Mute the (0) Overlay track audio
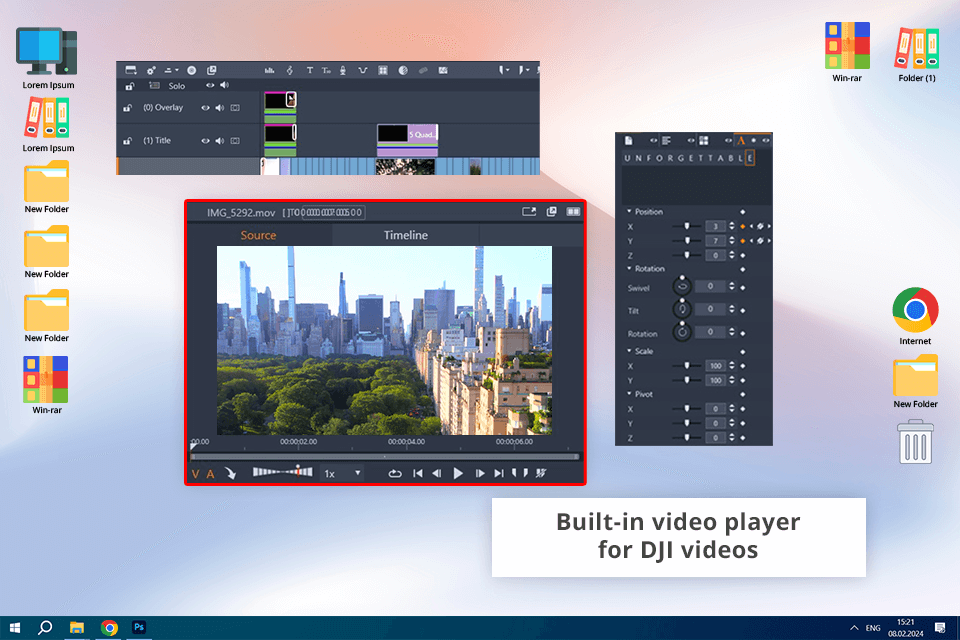Viewport: 960px width, 640px height. [x=220, y=108]
